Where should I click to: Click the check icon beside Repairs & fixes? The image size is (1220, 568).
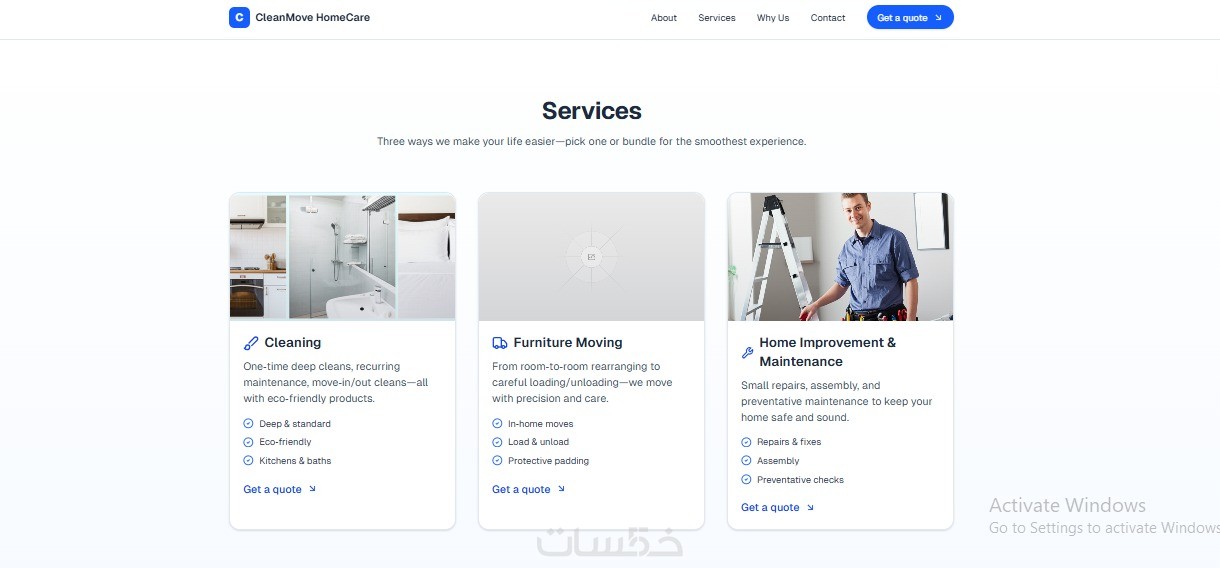click(x=746, y=442)
